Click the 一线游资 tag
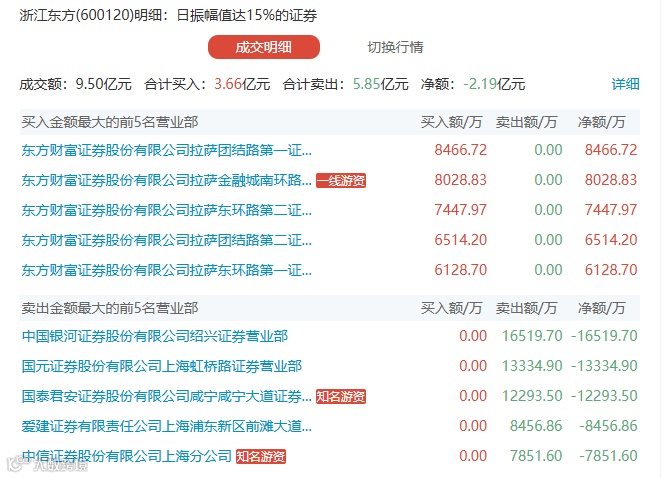 pos(341,180)
